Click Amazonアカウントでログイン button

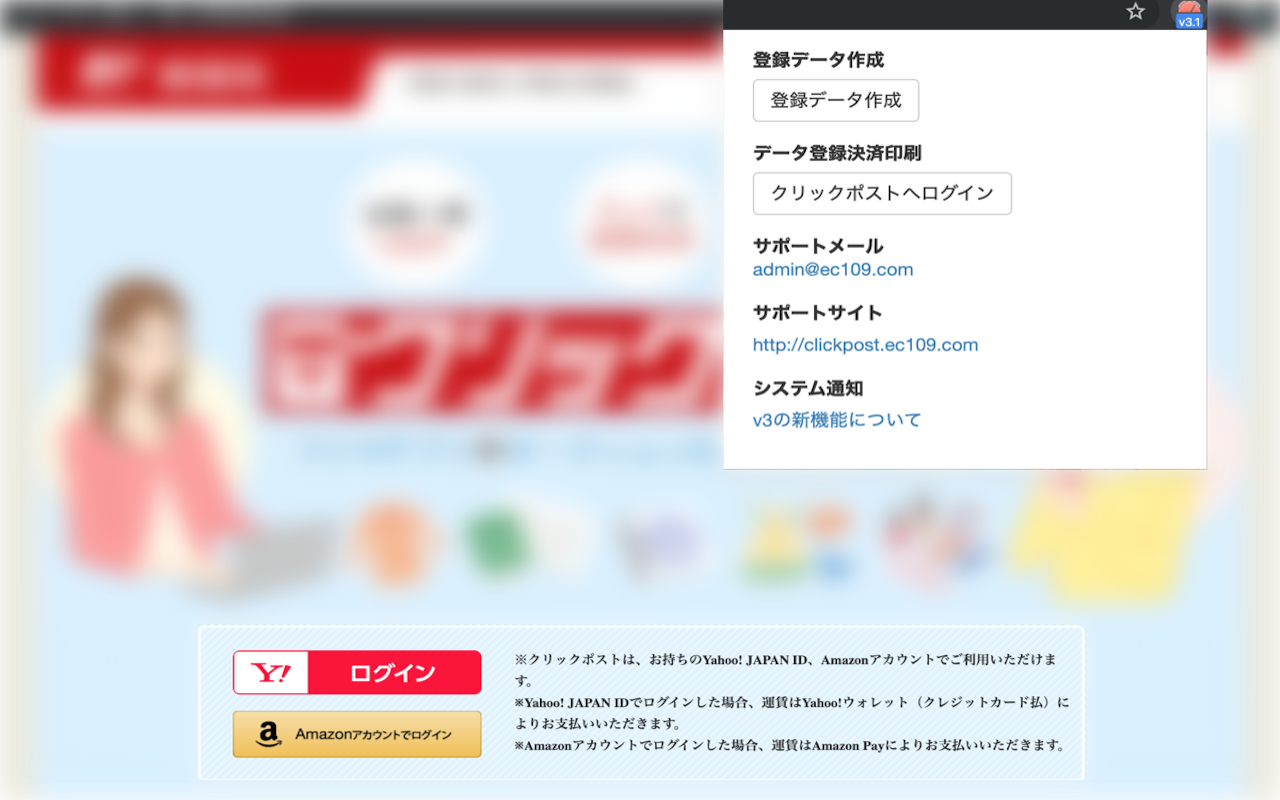[x=357, y=734]
